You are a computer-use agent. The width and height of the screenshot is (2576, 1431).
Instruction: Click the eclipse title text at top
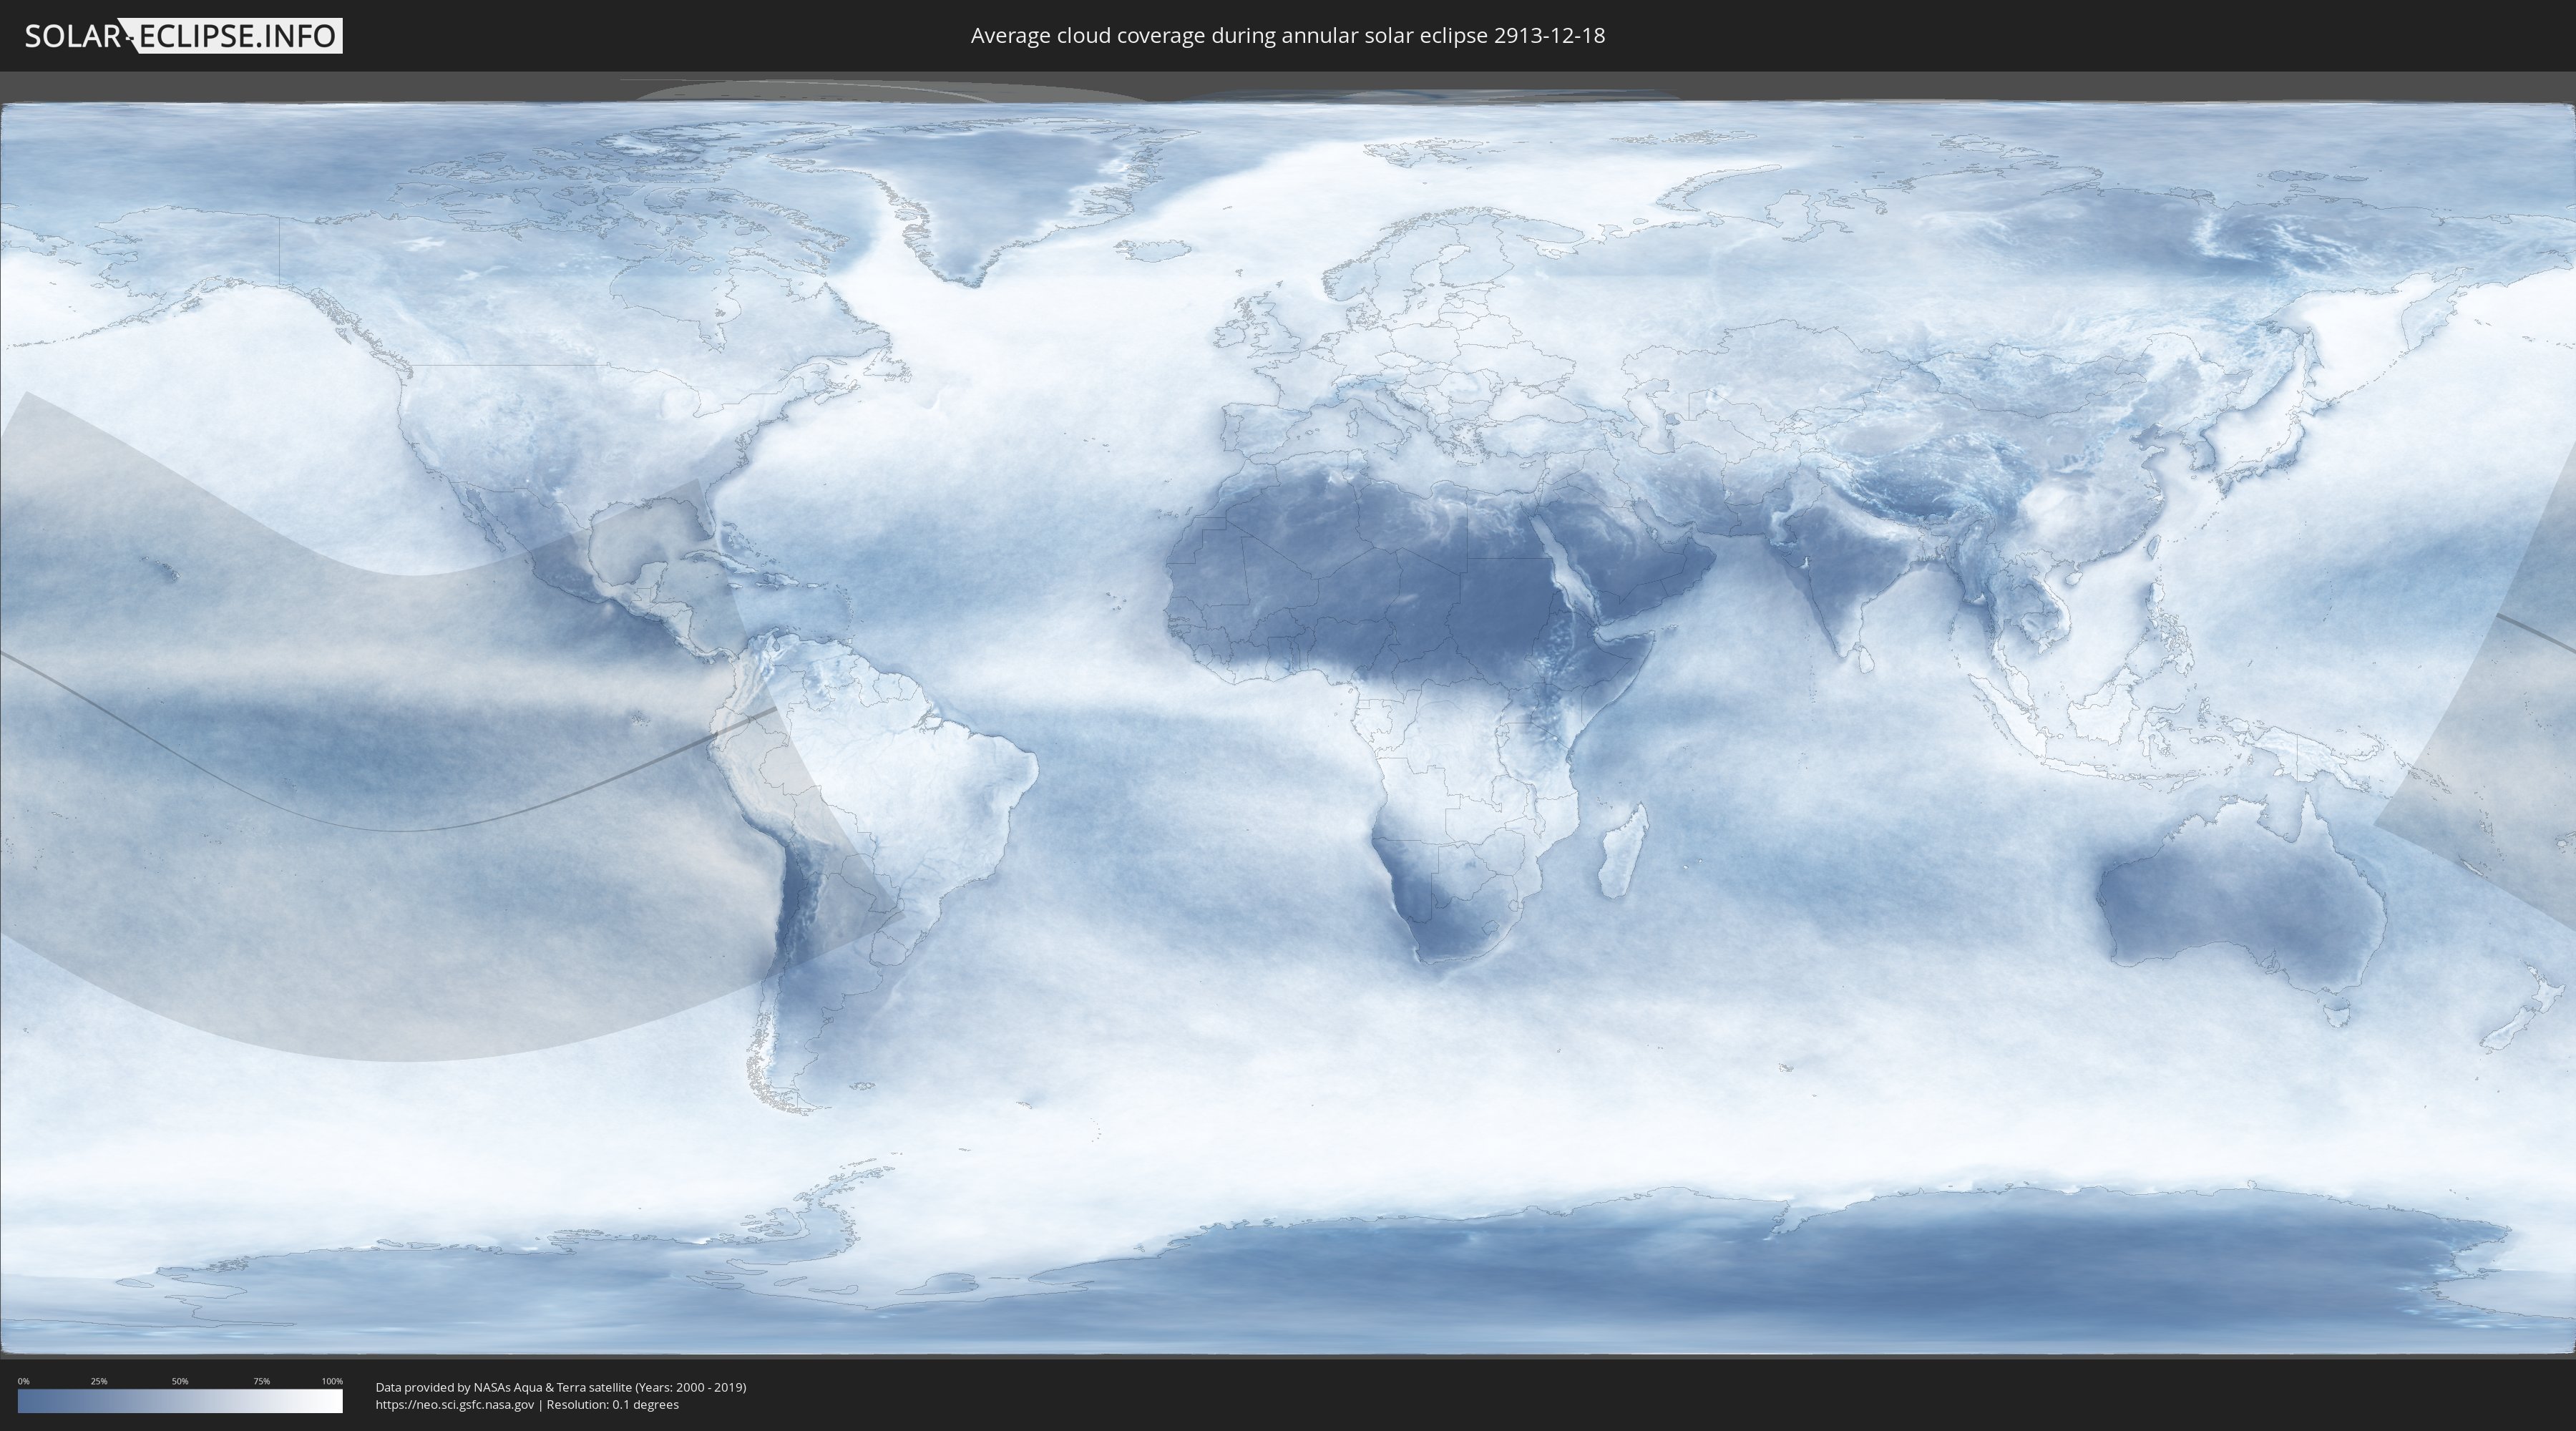point(1287,36)
